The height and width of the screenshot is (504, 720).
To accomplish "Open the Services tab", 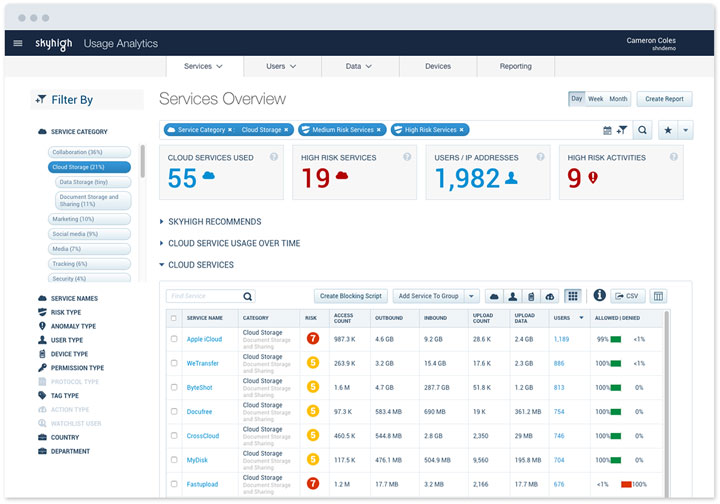I will pyautogui.click(x=203, y=66).
